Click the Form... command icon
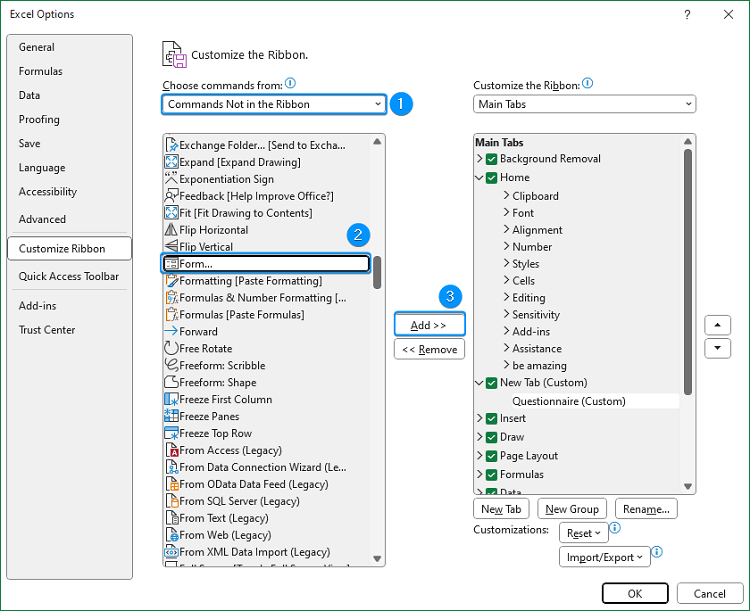The height and width of the screenshot is (611, 750). click(171, 264)
